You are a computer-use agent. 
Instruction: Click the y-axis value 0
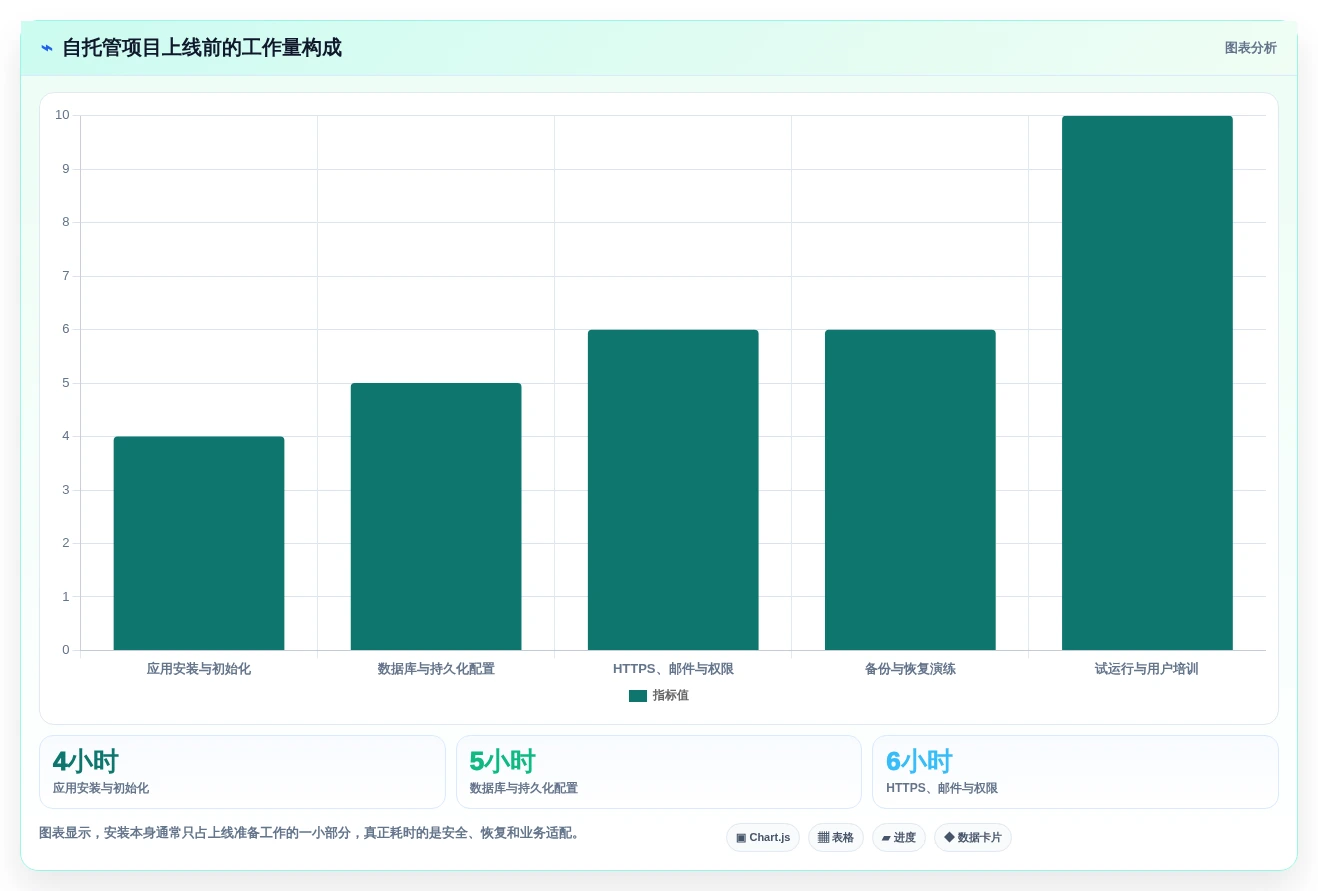[x=66, y=650]
